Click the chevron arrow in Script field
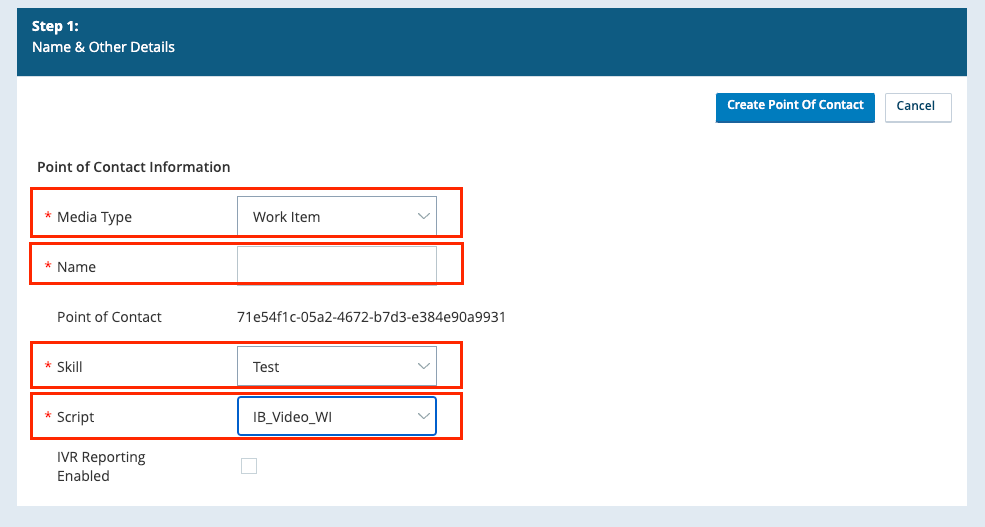 tap(423, 417)
